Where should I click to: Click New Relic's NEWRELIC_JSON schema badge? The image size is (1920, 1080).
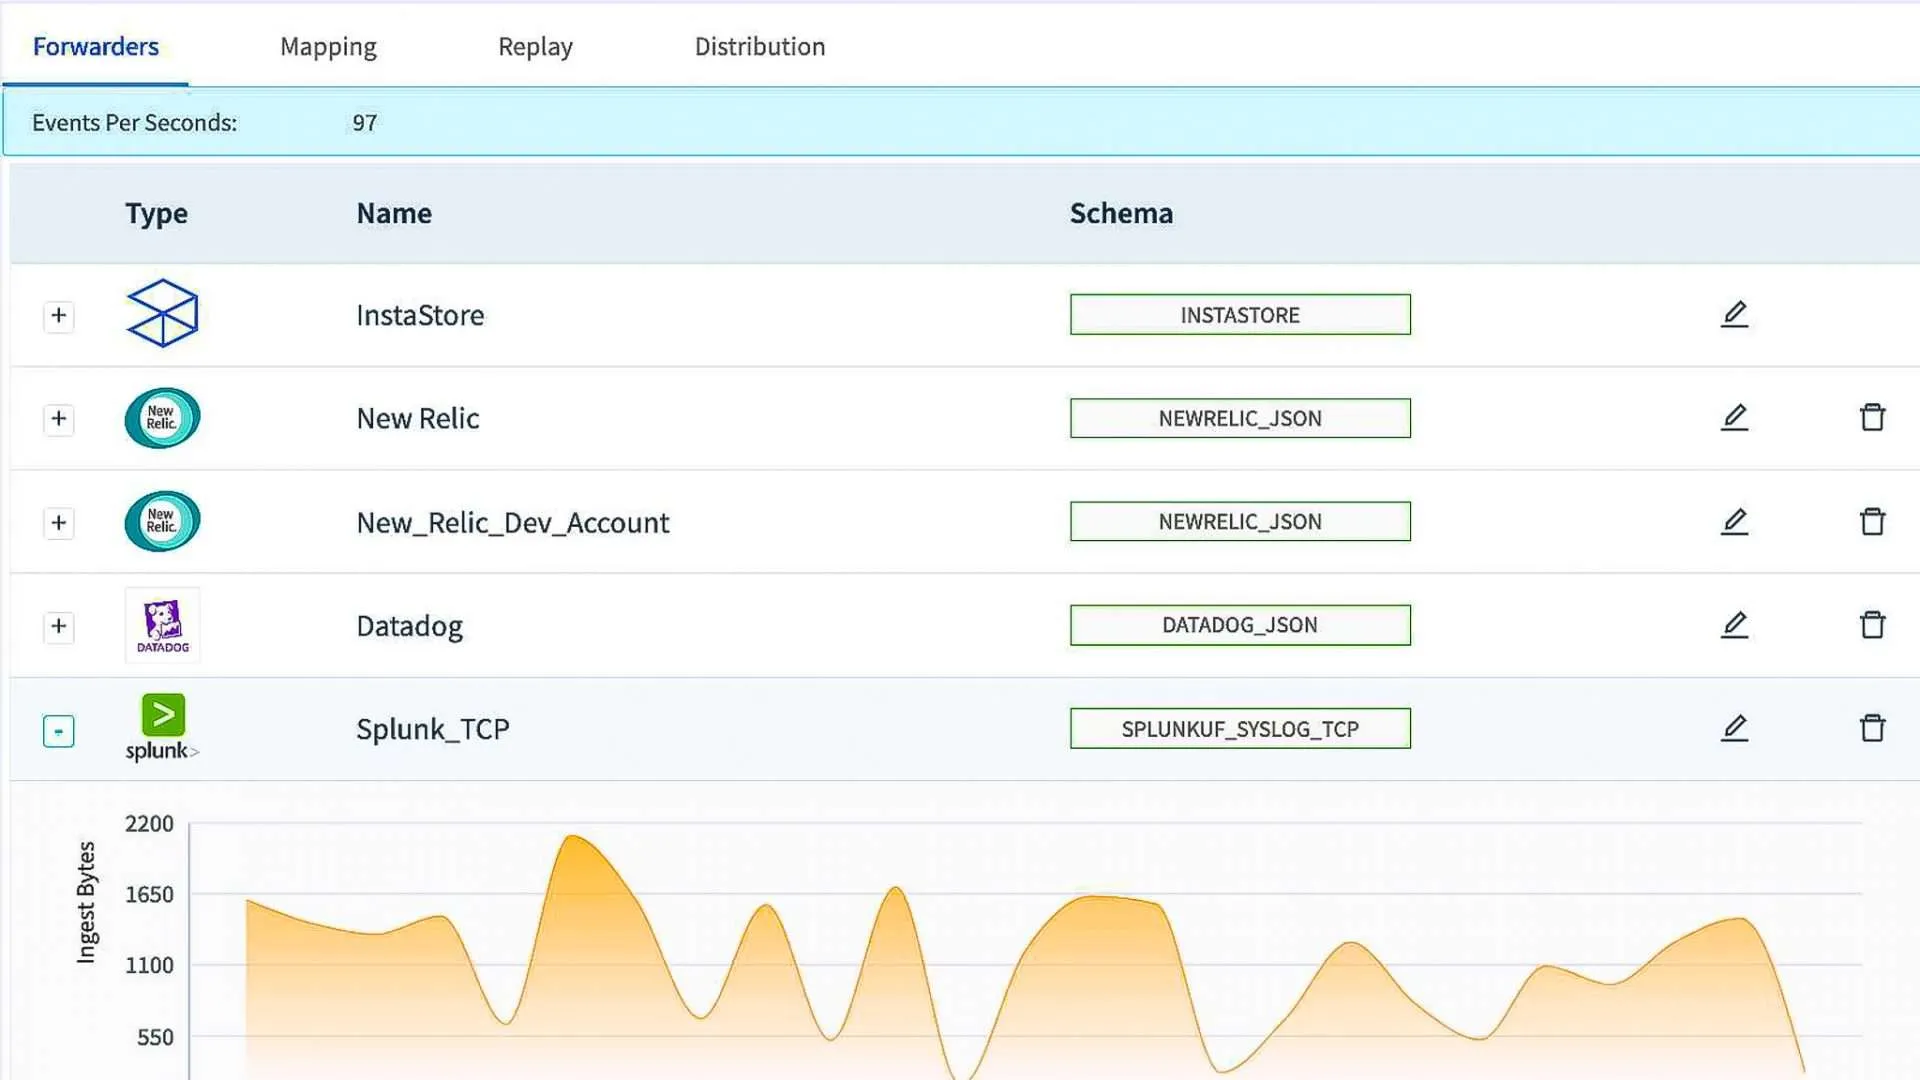pos(1240,418)
